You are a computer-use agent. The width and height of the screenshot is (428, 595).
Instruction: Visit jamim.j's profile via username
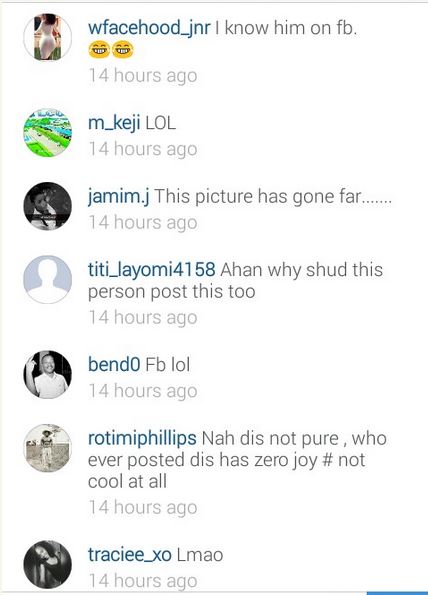pyautogui.click(x=118, y=197)
